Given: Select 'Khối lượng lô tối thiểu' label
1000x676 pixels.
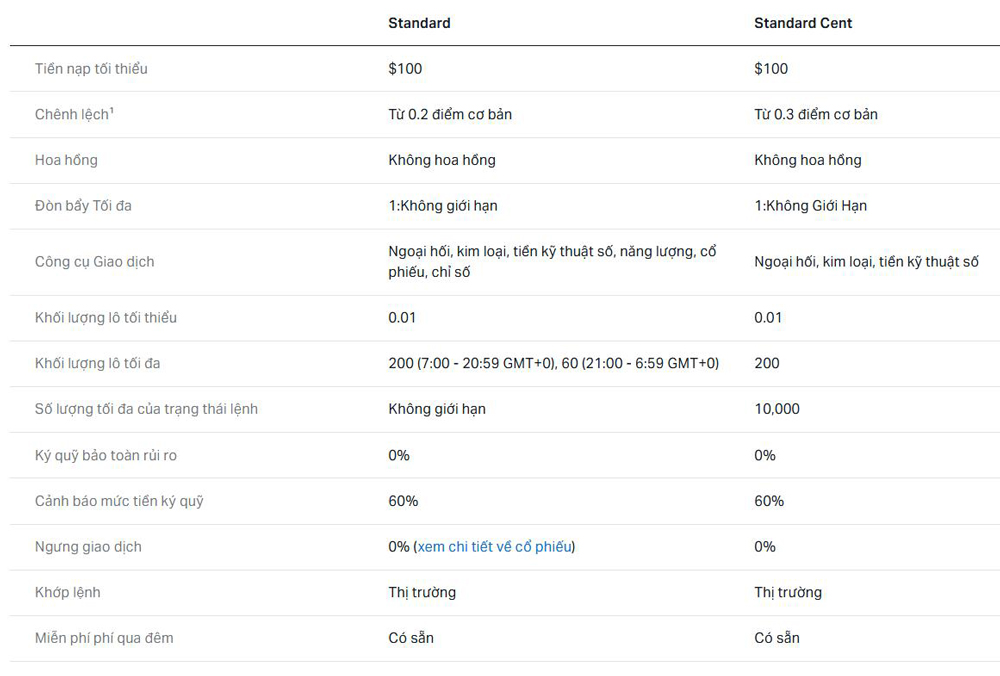Looking at the screenshot, I should 105,318.
